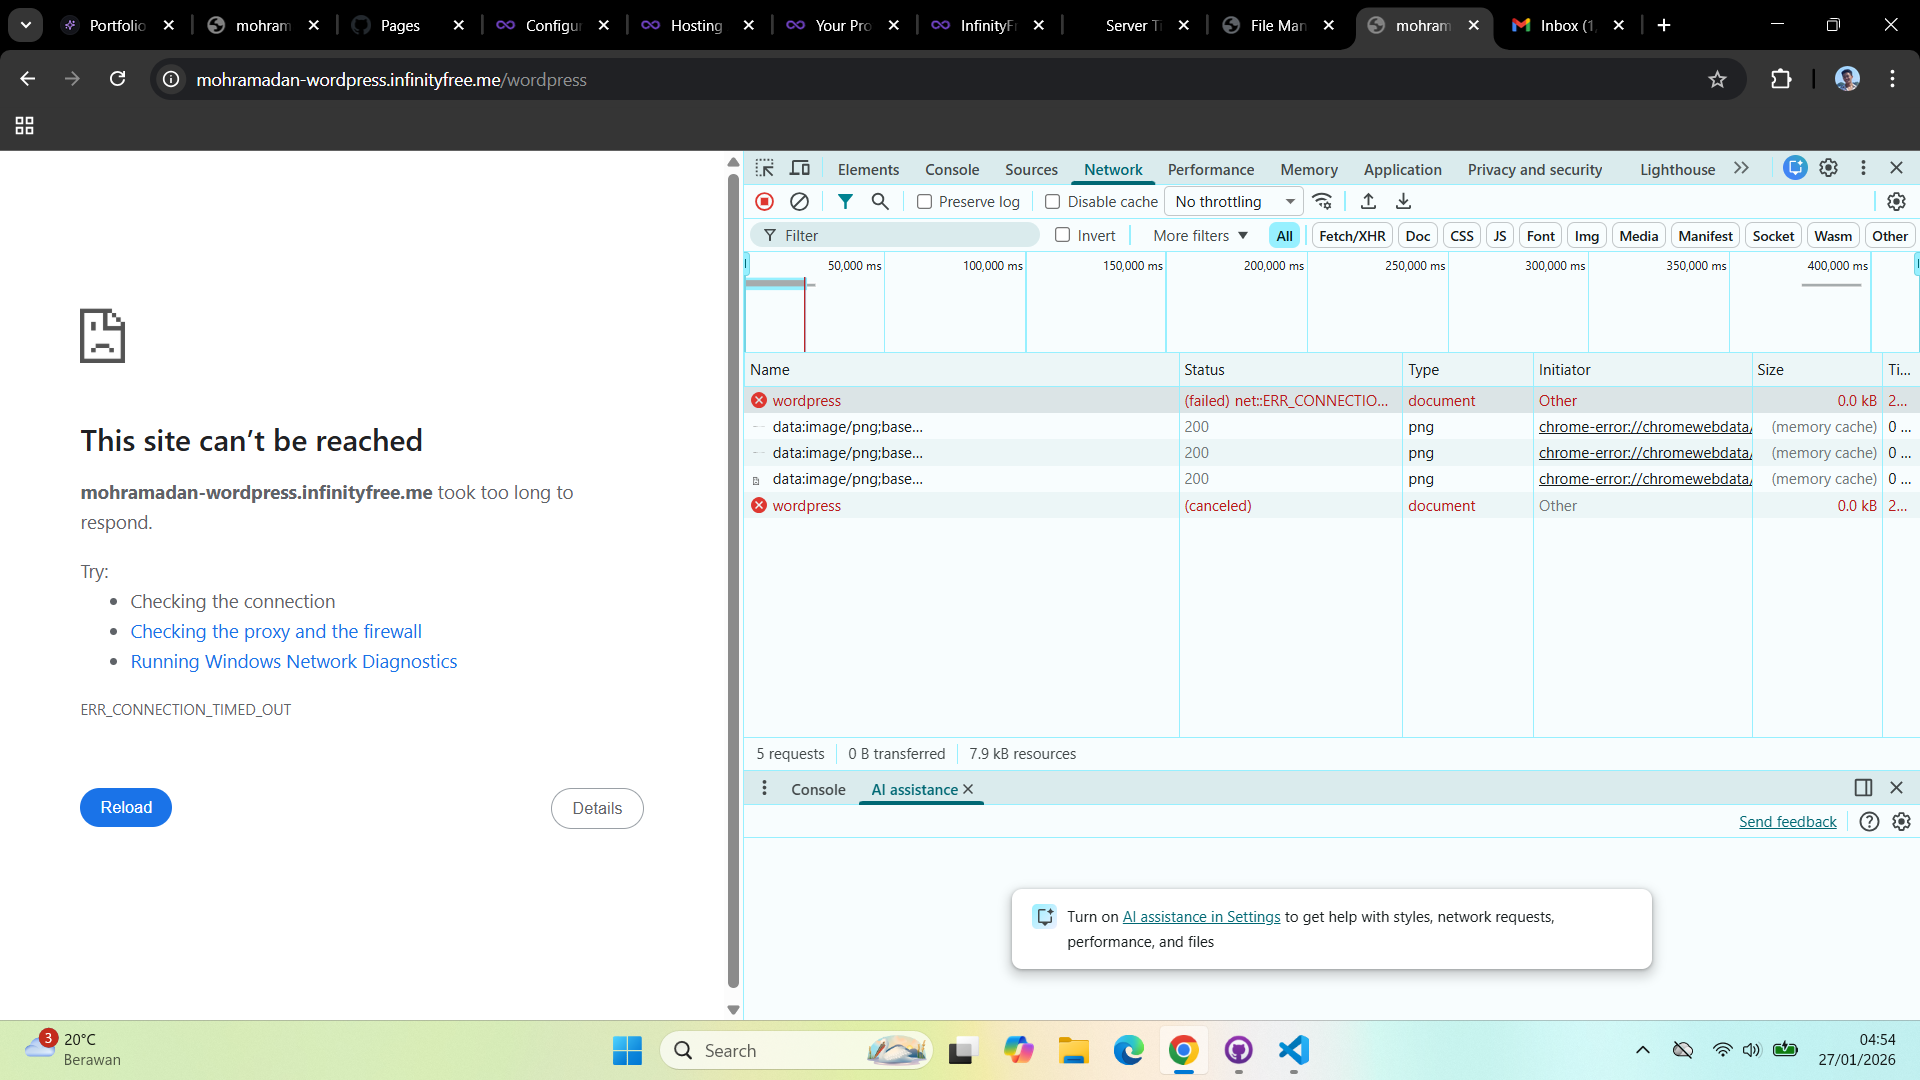Clear the network log with the clear icon
This screenshot has width=1920, height=1080.
click(799, 201)
